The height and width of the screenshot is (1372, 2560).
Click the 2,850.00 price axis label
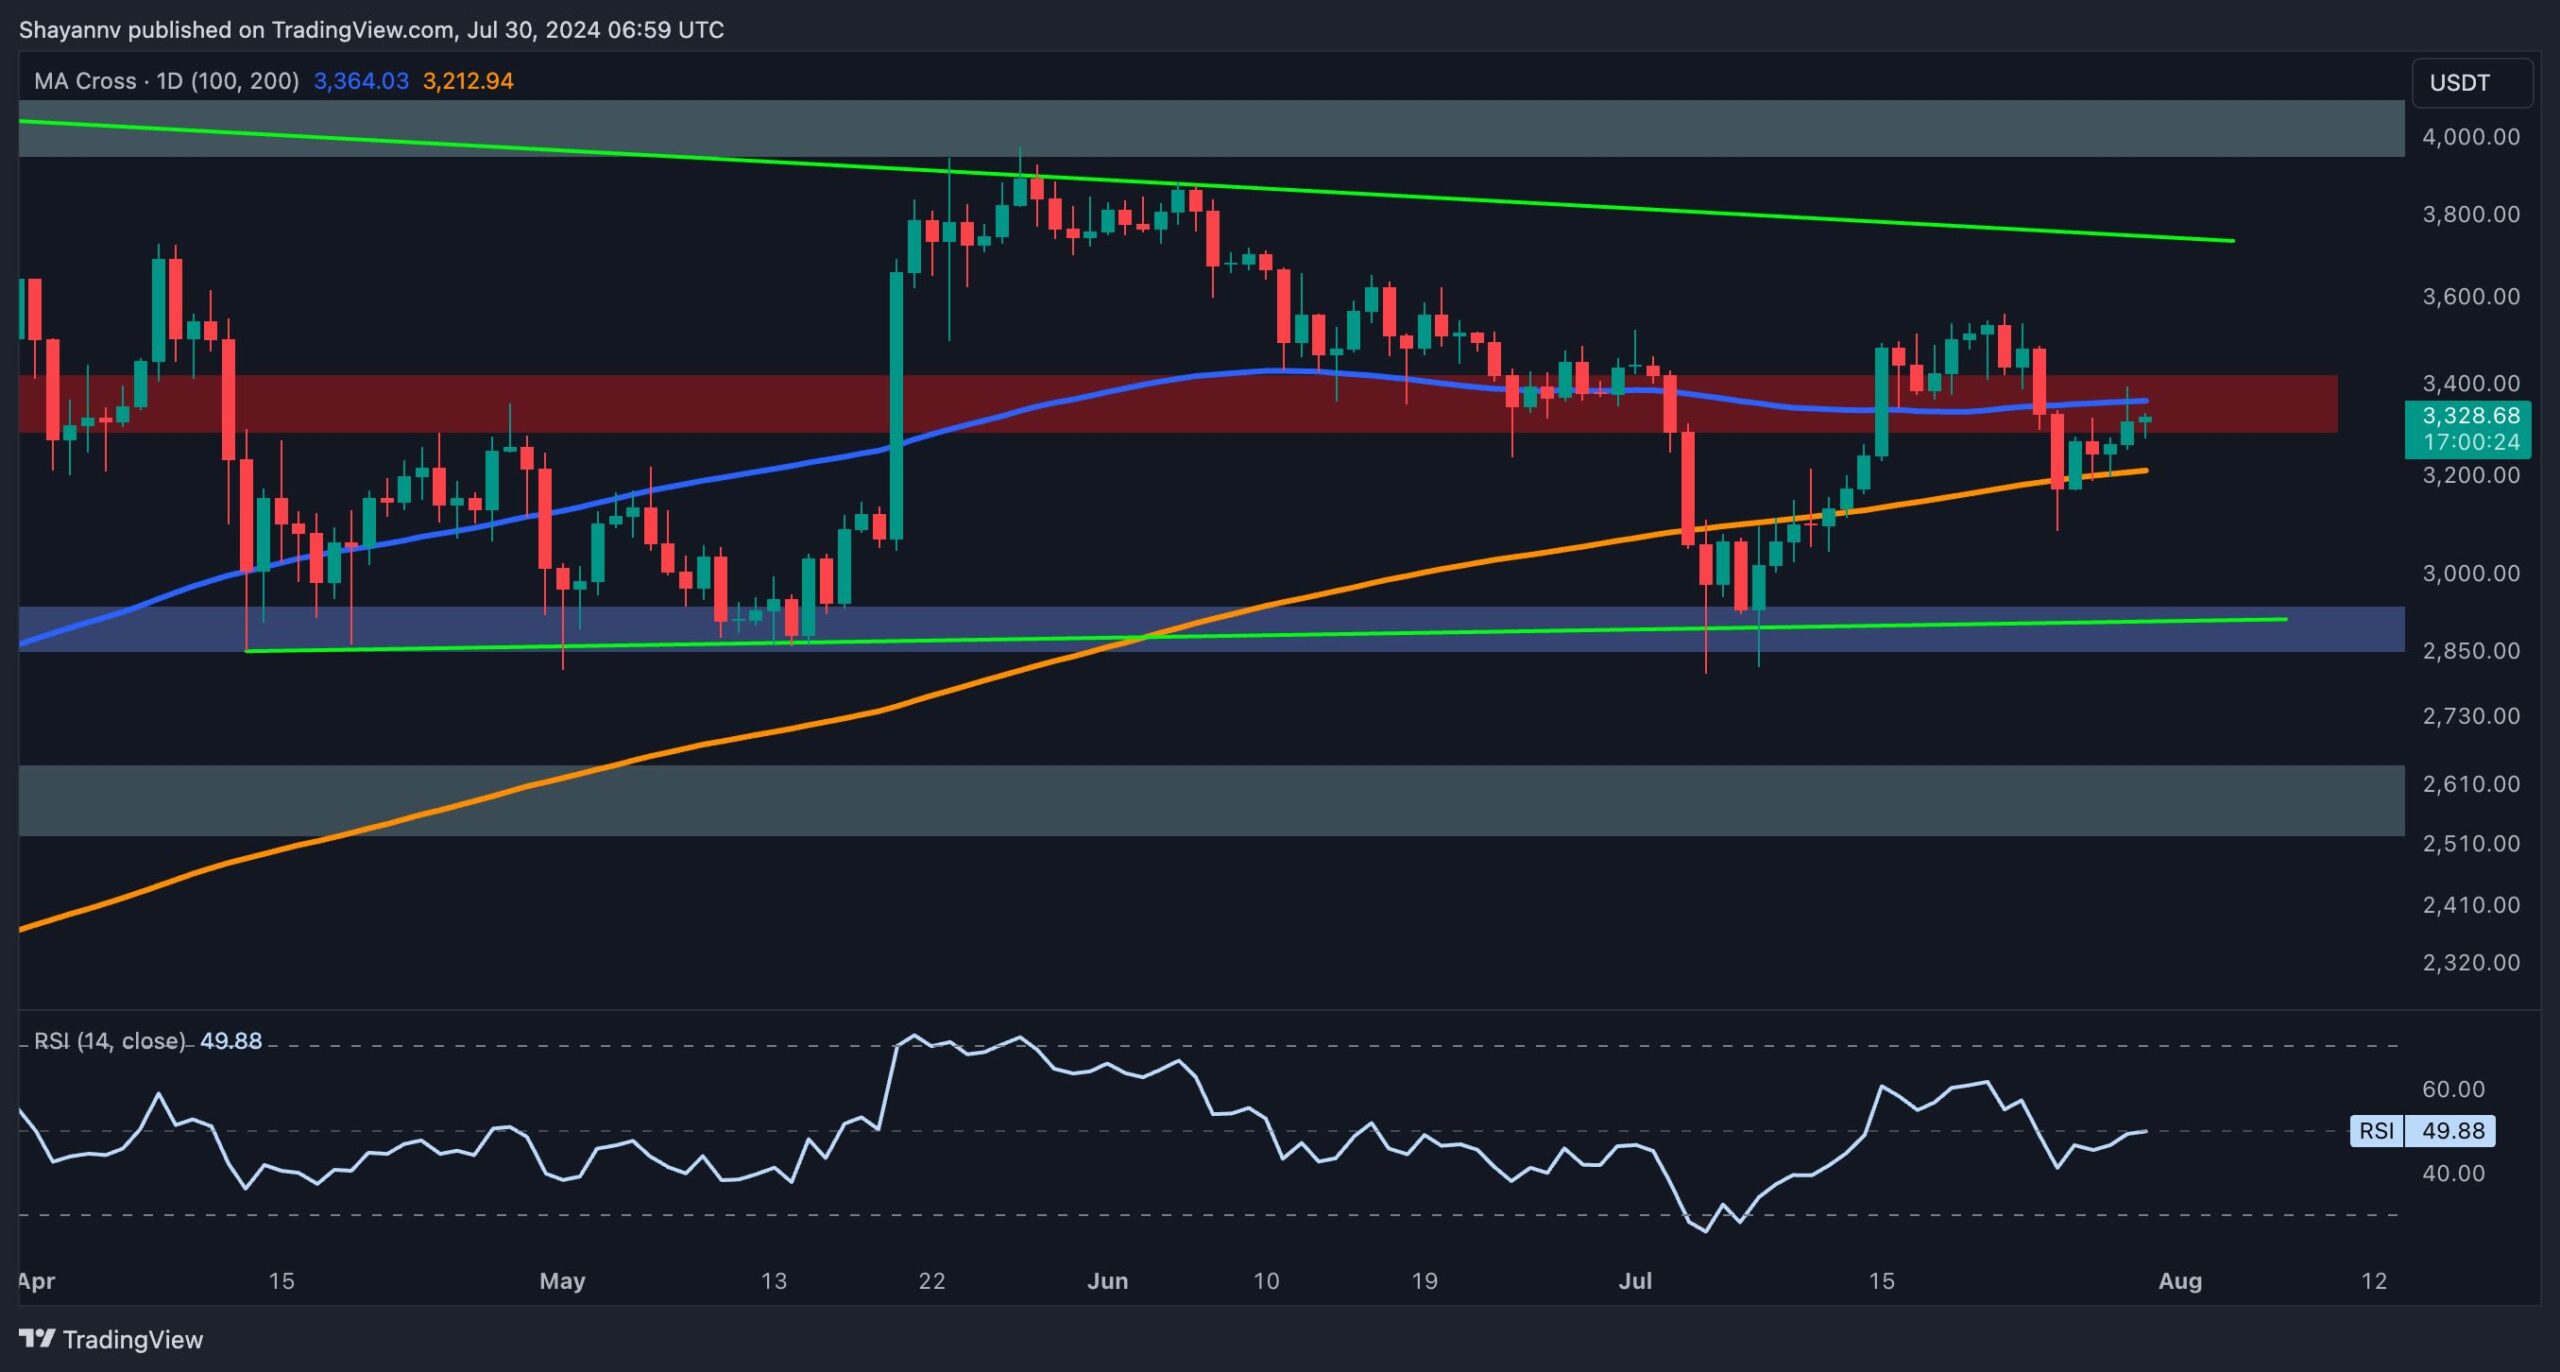point(2470,651)
